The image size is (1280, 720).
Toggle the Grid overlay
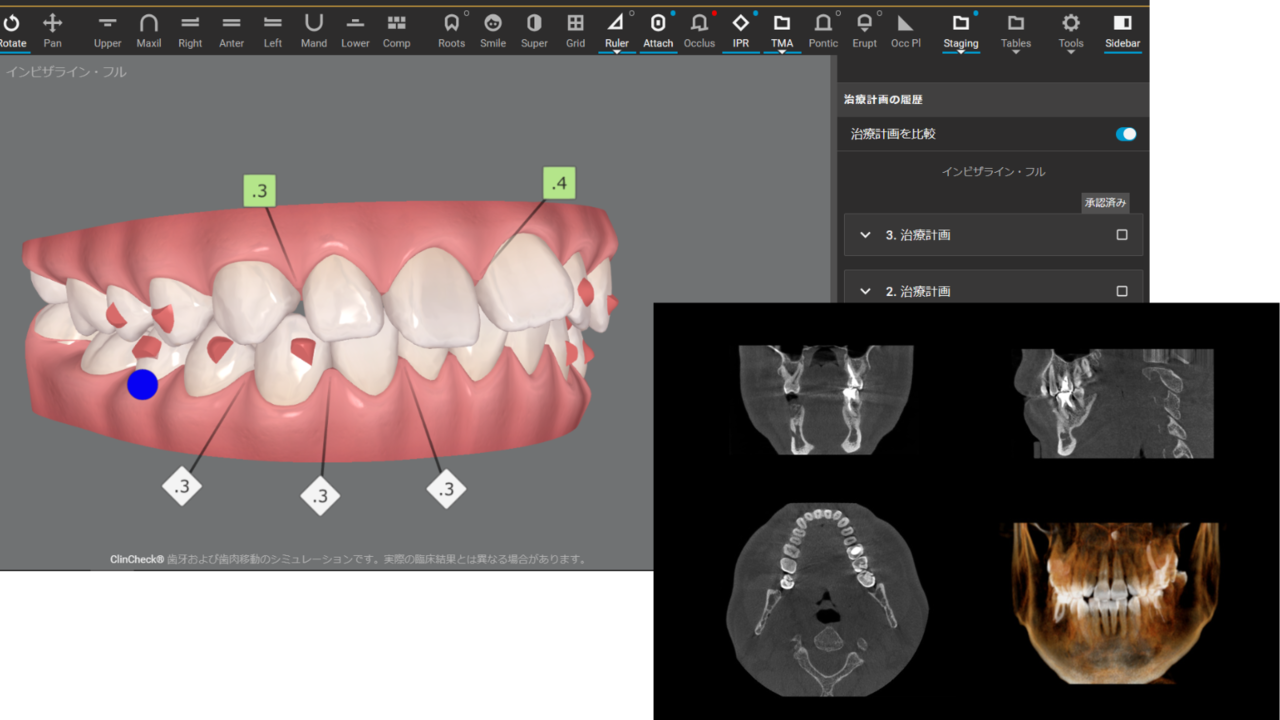coord(575,29)
